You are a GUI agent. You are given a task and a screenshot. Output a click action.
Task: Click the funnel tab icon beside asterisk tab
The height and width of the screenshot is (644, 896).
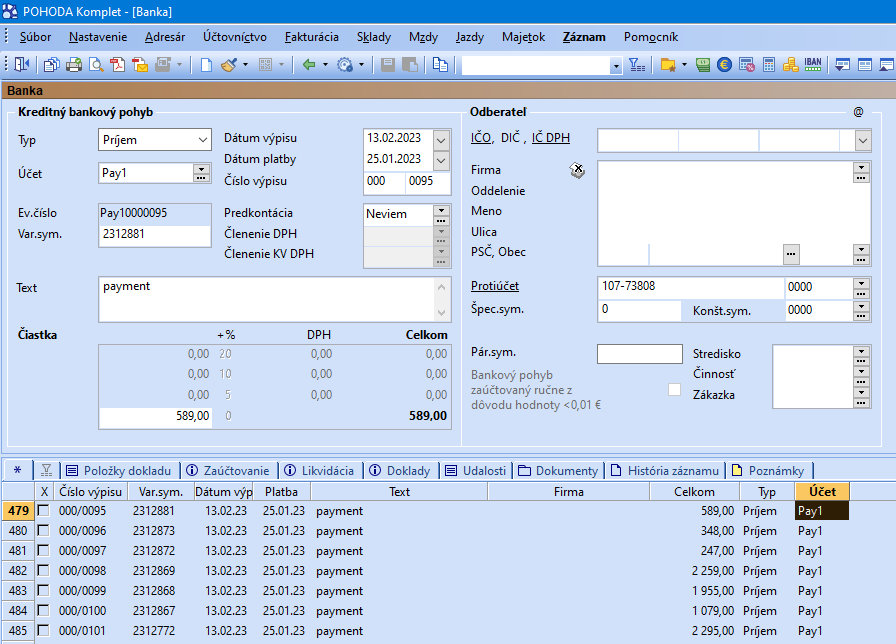tap(46, 470)
